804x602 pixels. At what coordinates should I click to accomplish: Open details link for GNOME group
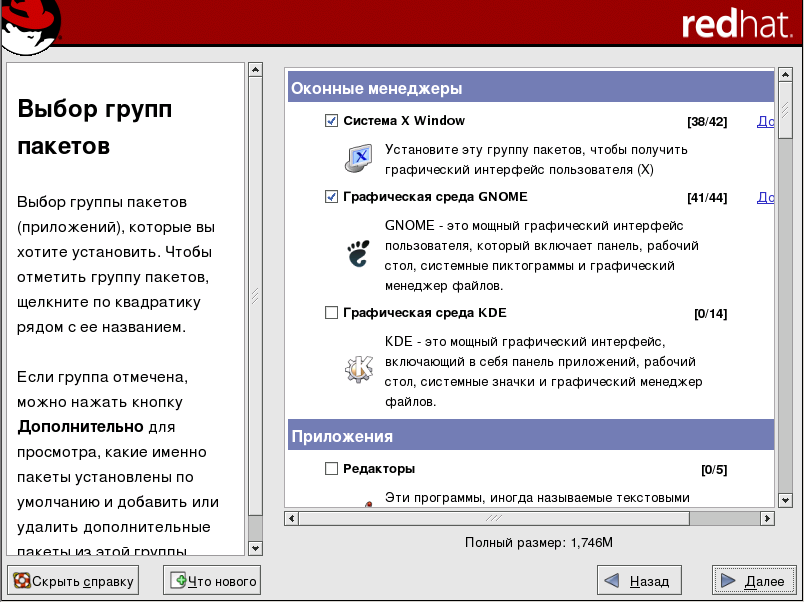pos(765,197)
